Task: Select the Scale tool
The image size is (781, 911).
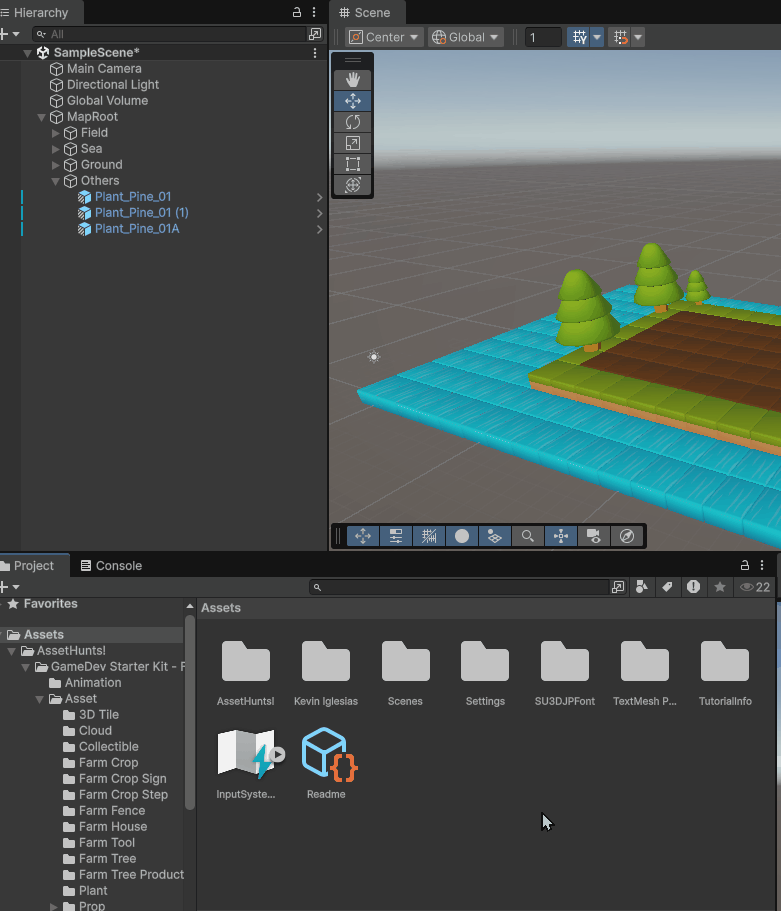Action: [353, 143]
